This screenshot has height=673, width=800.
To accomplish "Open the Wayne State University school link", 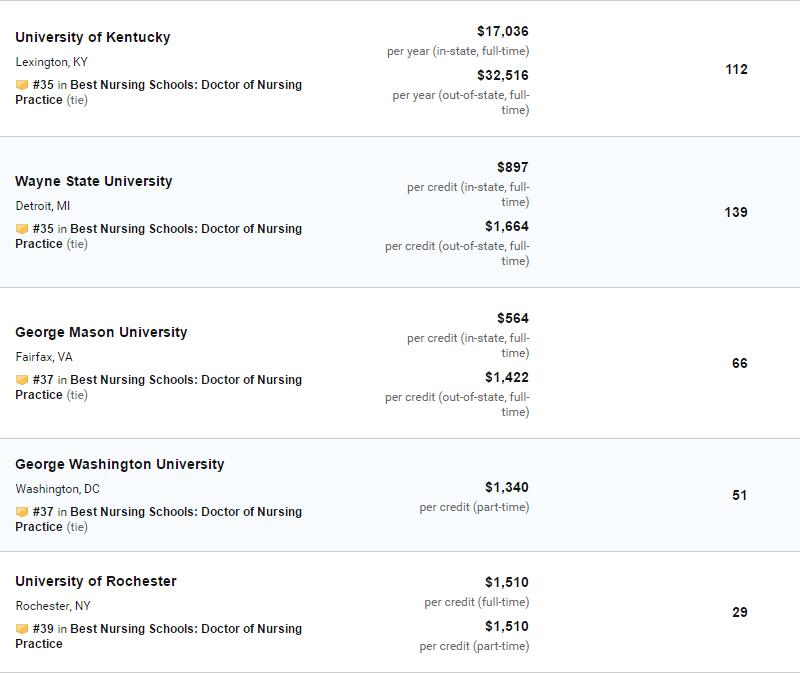I will point(94,181).
